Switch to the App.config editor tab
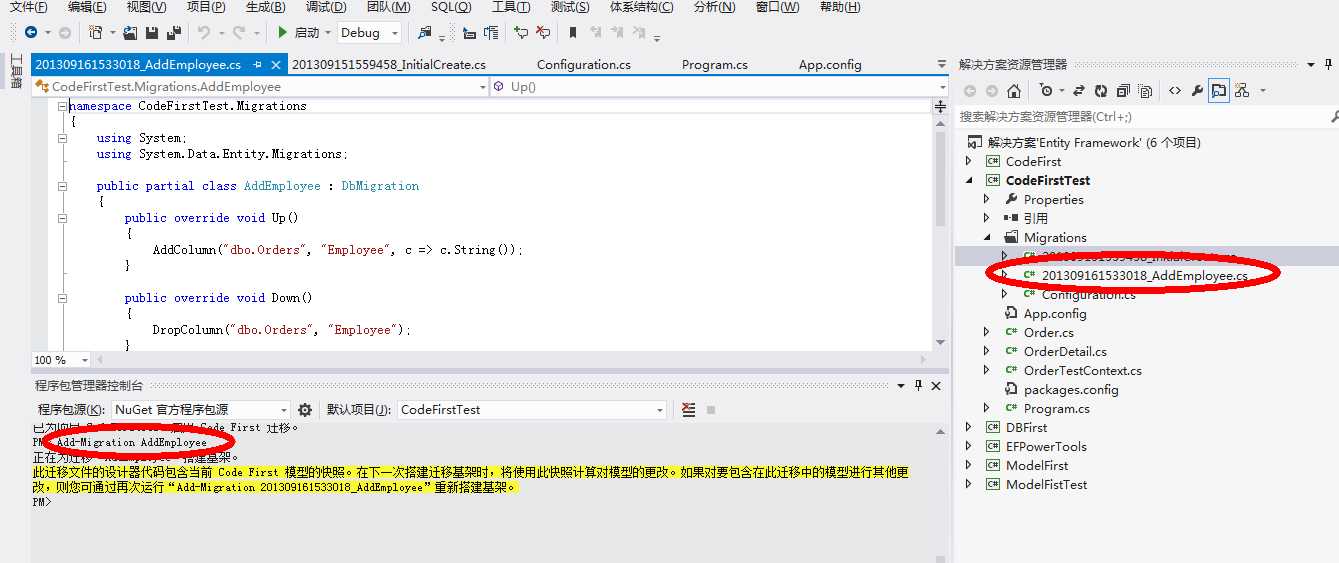The height and width of the screenshot is (563, 1339). coord(830,65)
